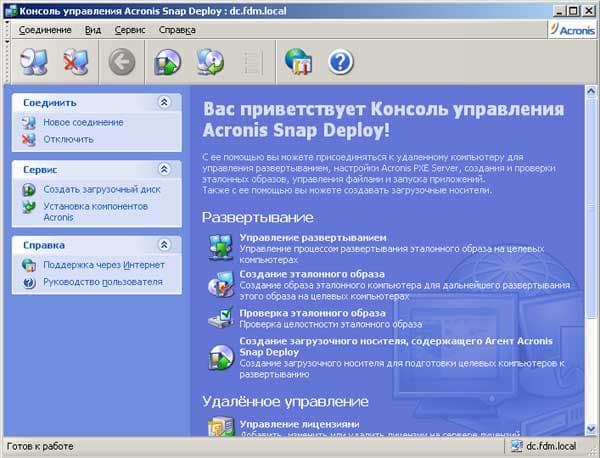The width and height of the screenshot is (600, 458).
Task: Click the dc.fdm.local status bar text
Action: (x=551, y=446)
